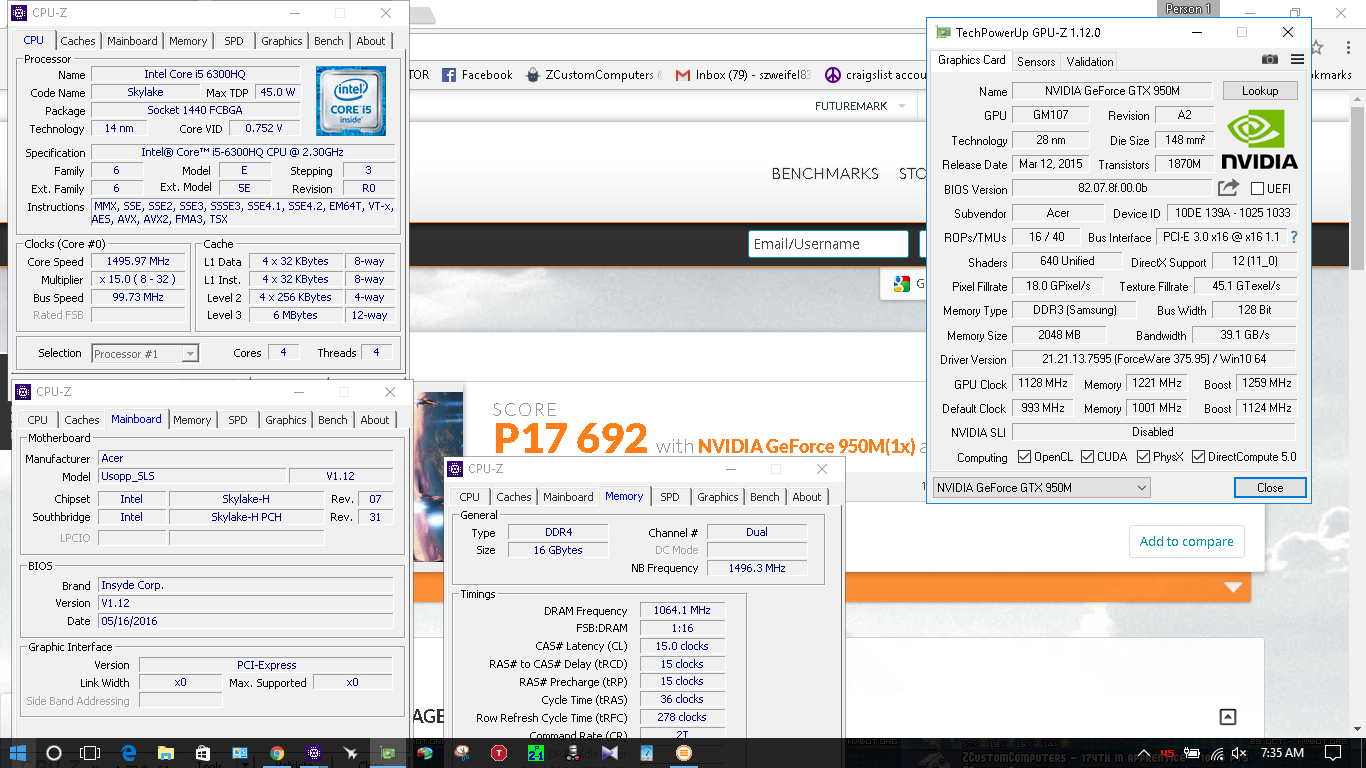Switch to GPU-Z taskbar icon
This screenshot has height=768, width=1366.
pyautogui.click(x=388, y=753)
